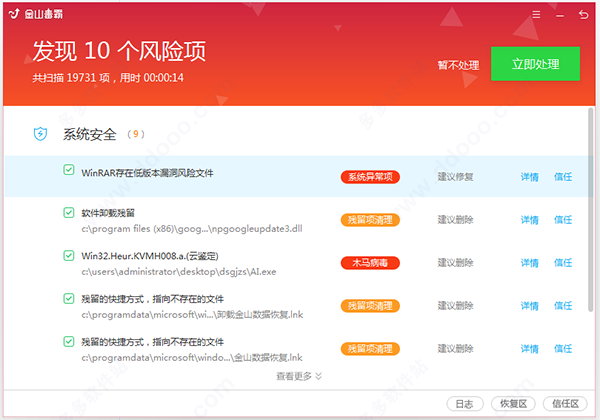Click the 暂不处理 link
This screenshot has height=420, width=600.
coord(458,65)
